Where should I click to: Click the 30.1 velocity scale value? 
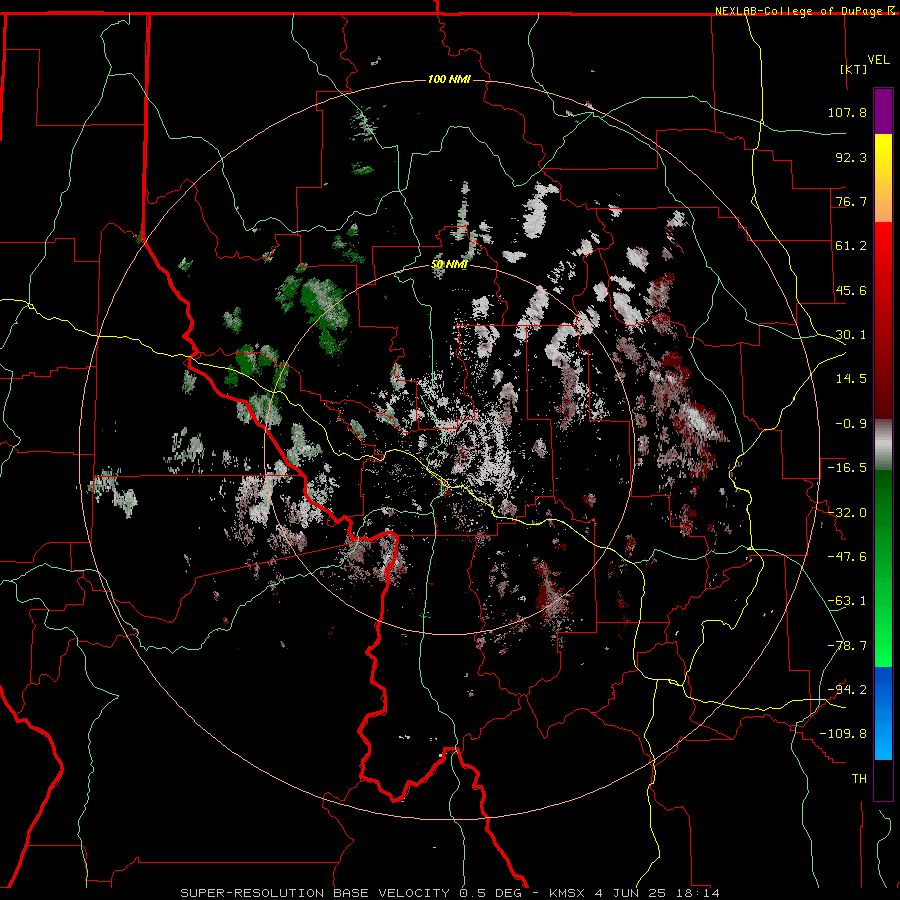[851, 335]
